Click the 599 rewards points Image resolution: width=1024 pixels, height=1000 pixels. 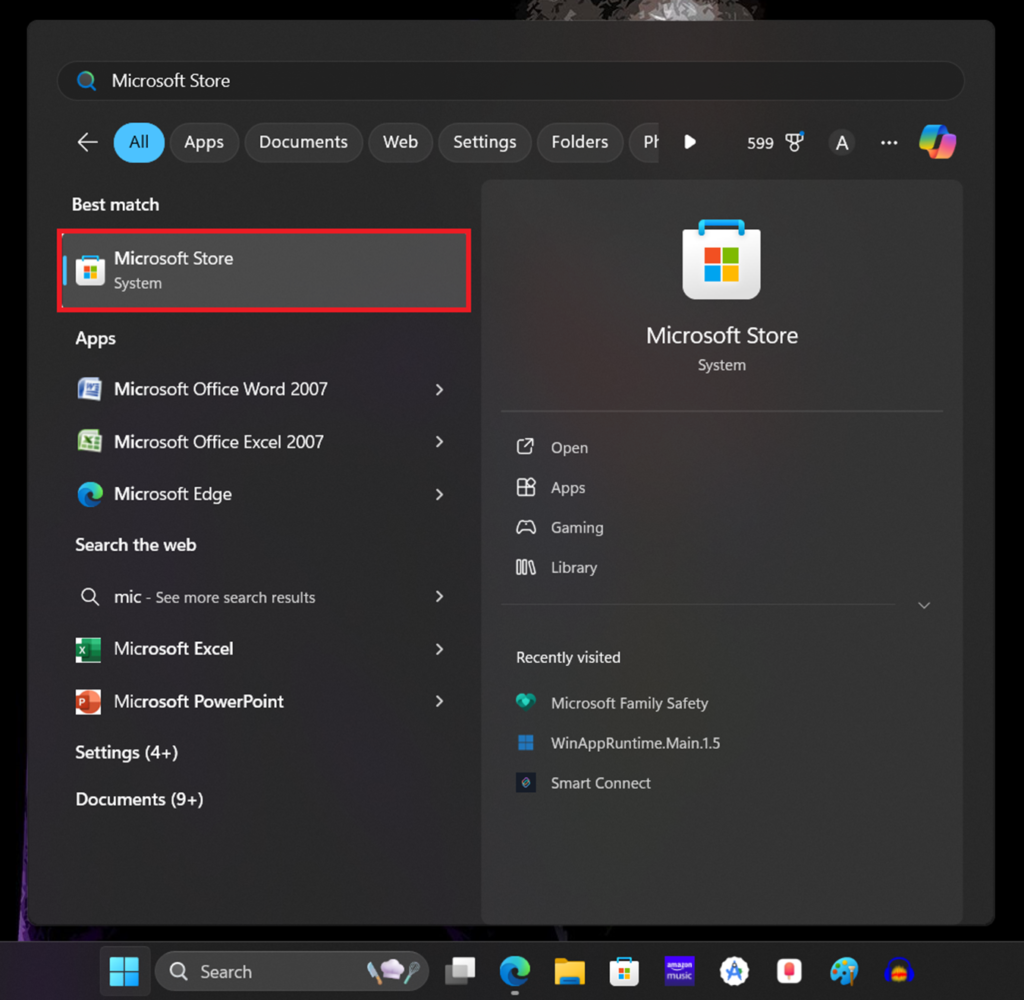[x=760, y=143]
